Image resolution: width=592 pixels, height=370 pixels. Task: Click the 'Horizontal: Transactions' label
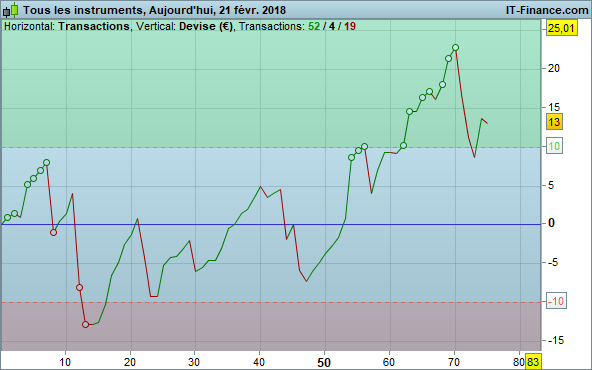(x=66, y=26)
